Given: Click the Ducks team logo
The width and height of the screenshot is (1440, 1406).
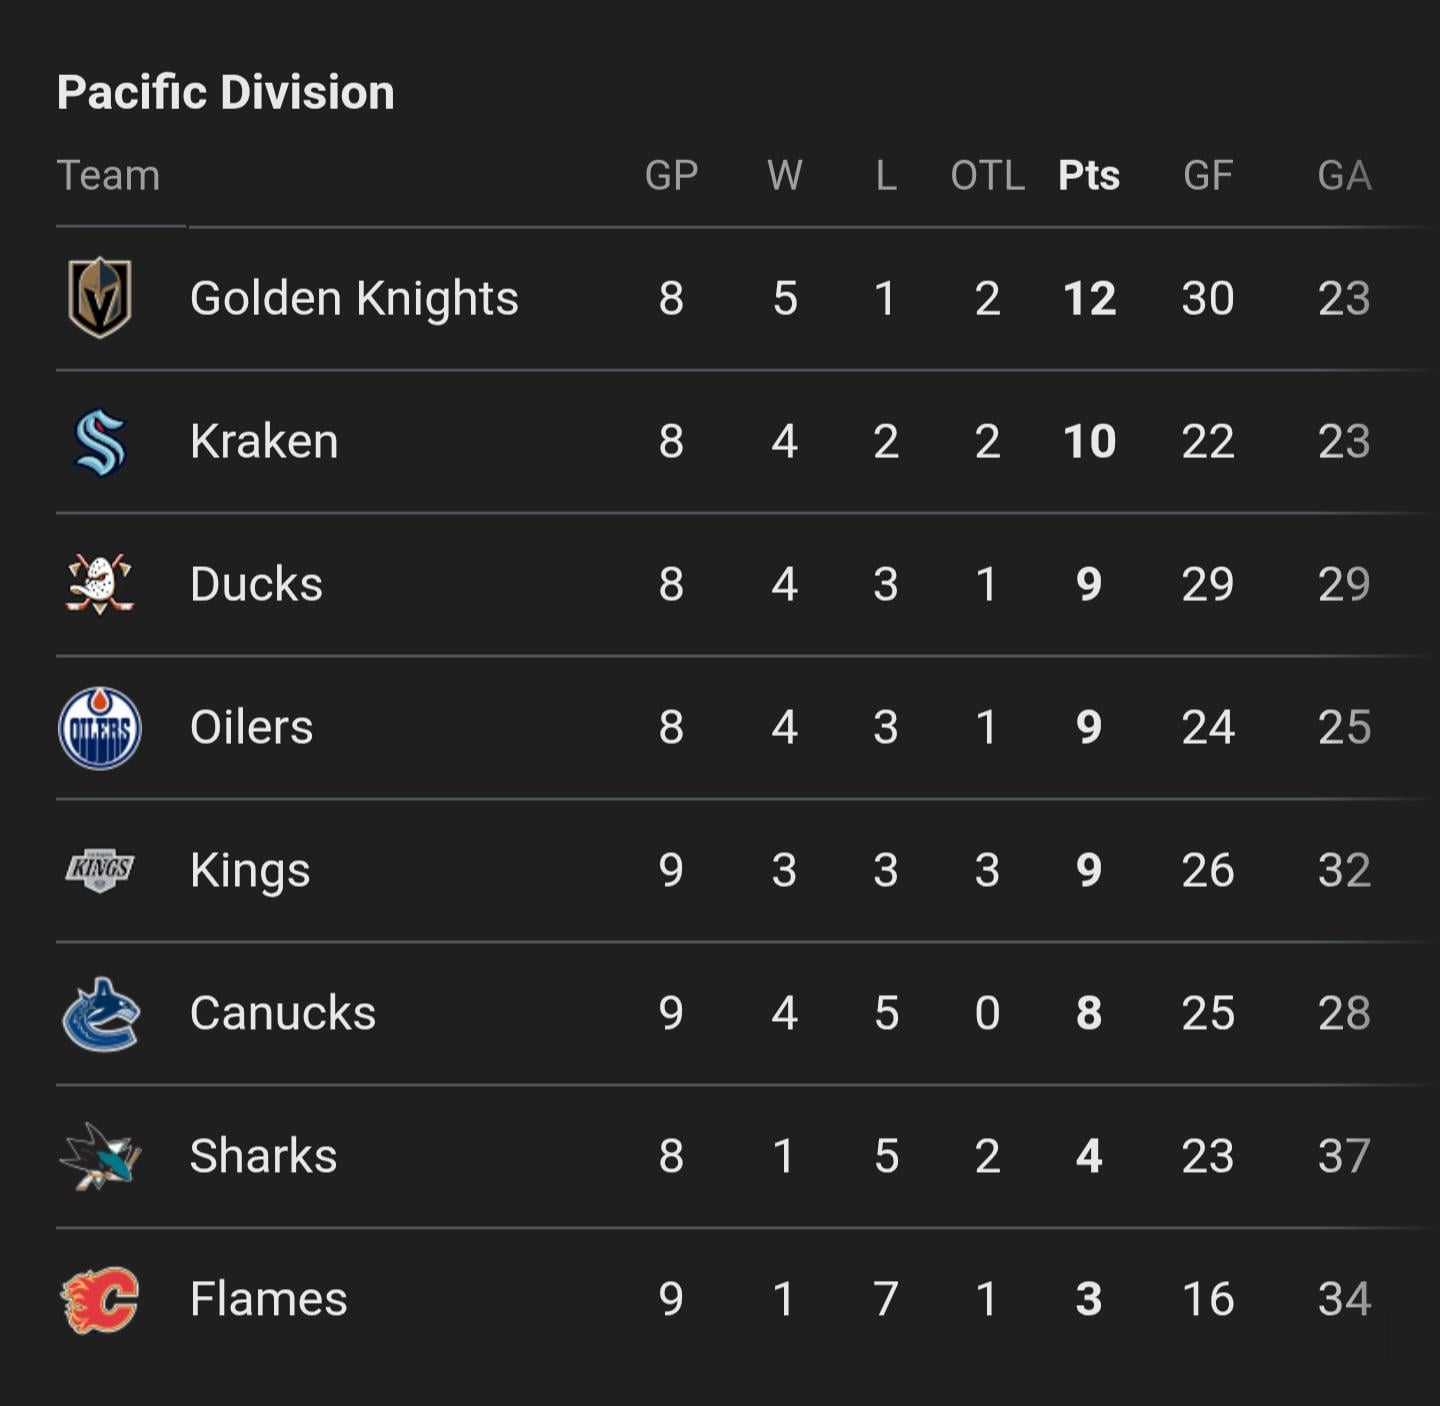Looking at the screenshot, I should (x=100, y=584).
